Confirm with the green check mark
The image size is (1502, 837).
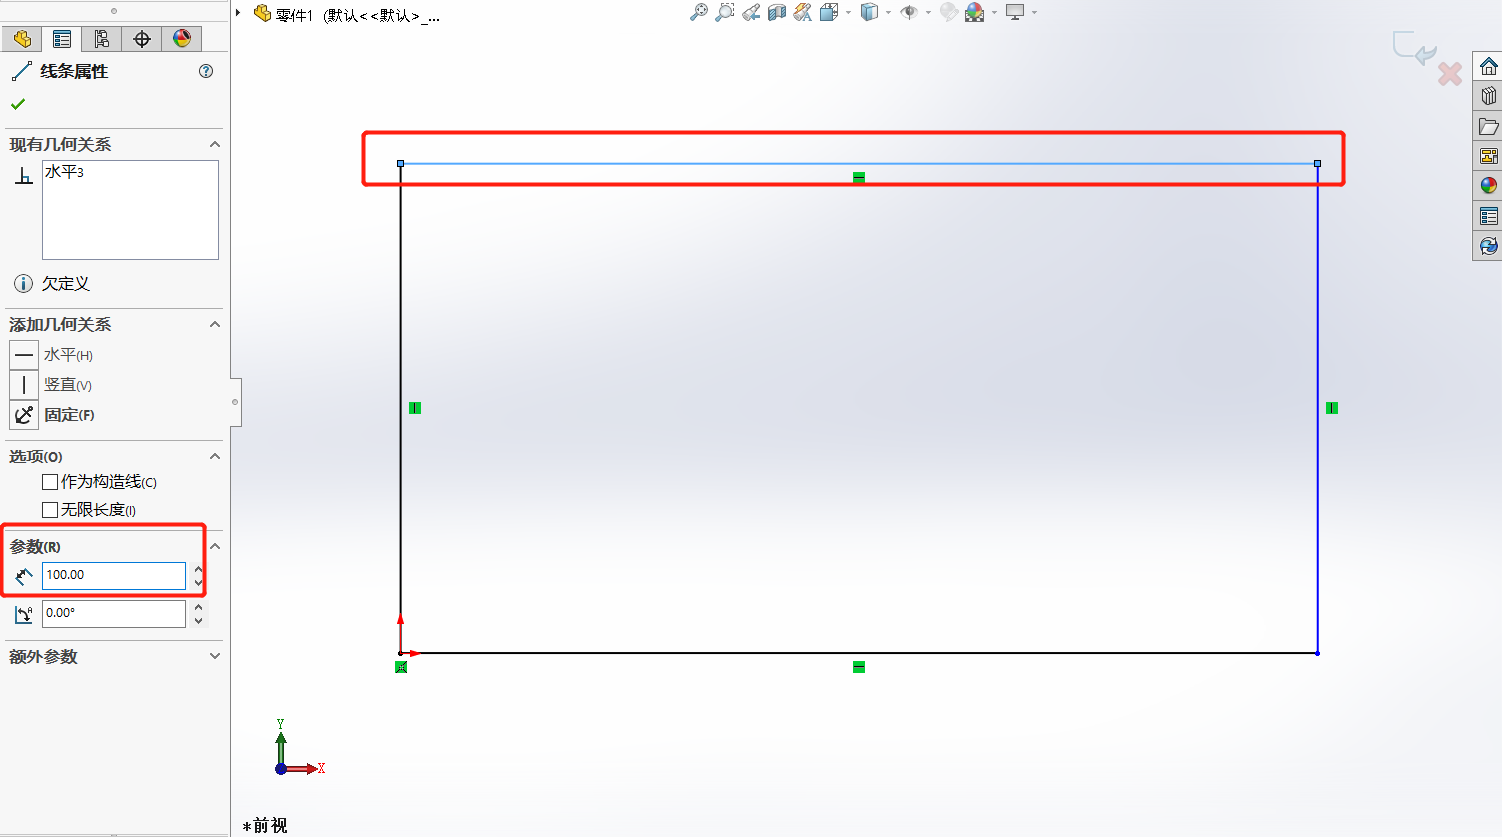(16, 103)
